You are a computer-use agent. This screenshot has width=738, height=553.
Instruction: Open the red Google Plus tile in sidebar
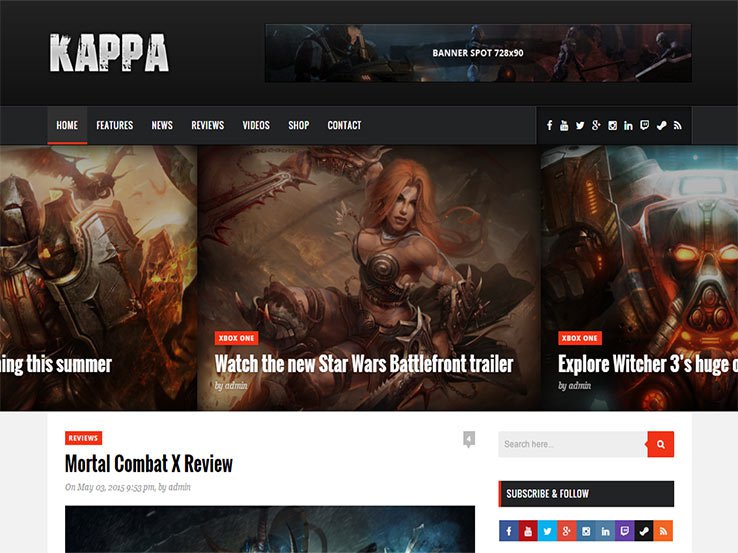tap(566, 531)
